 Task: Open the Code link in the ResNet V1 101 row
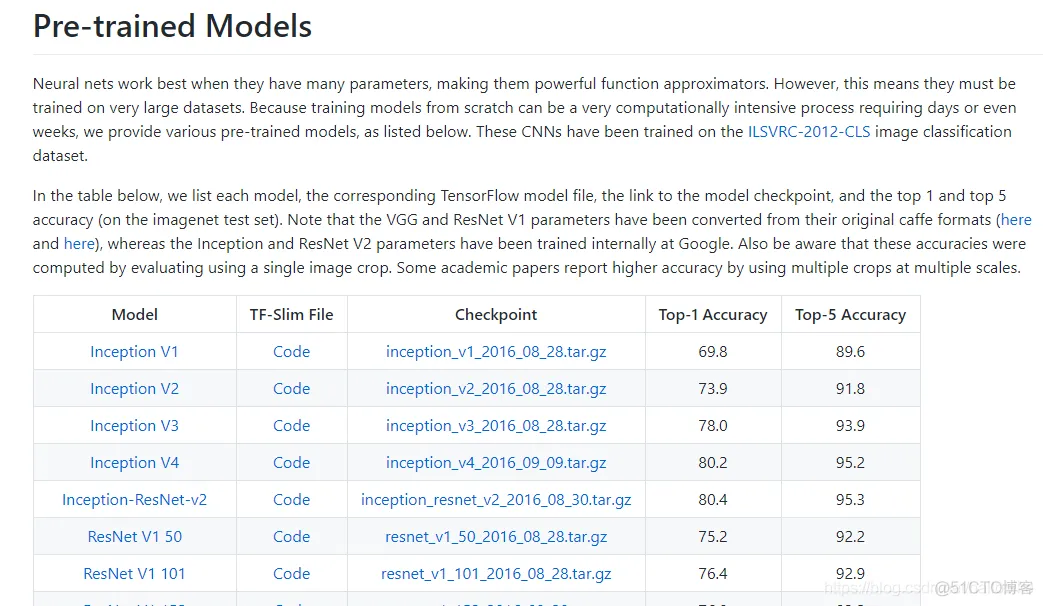pyautogui.click(x=291, y=573)
